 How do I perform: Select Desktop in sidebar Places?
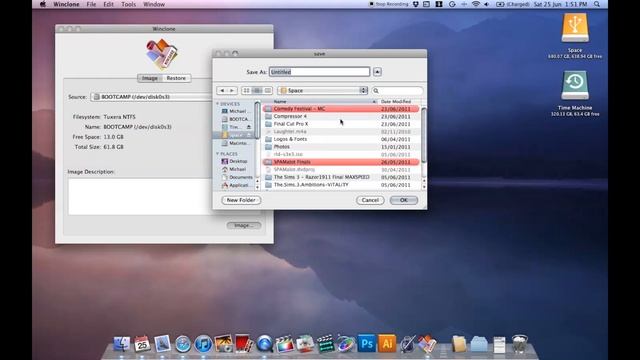pos(235,161)
